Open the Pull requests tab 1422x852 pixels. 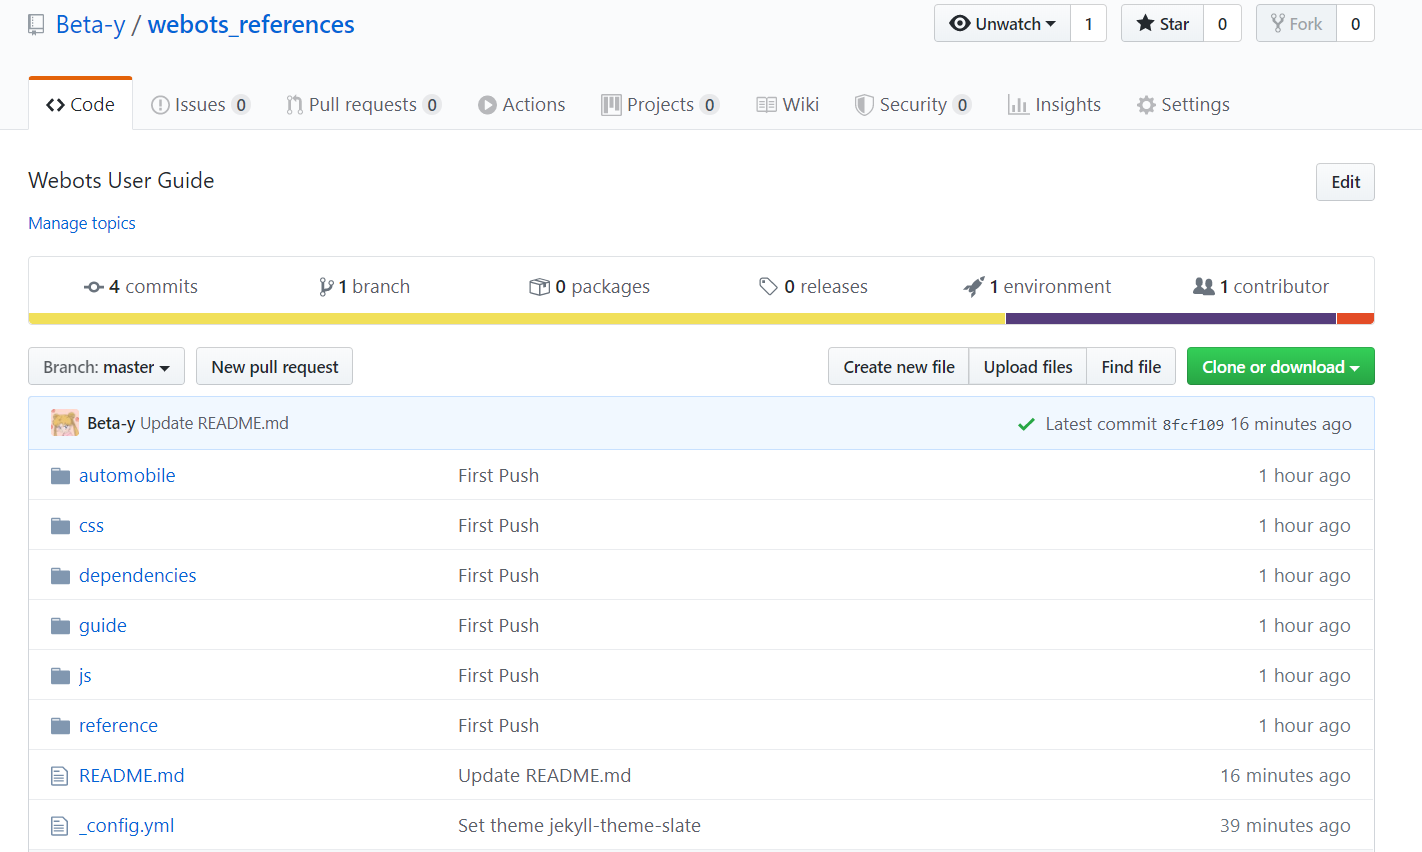coord(363,104)
